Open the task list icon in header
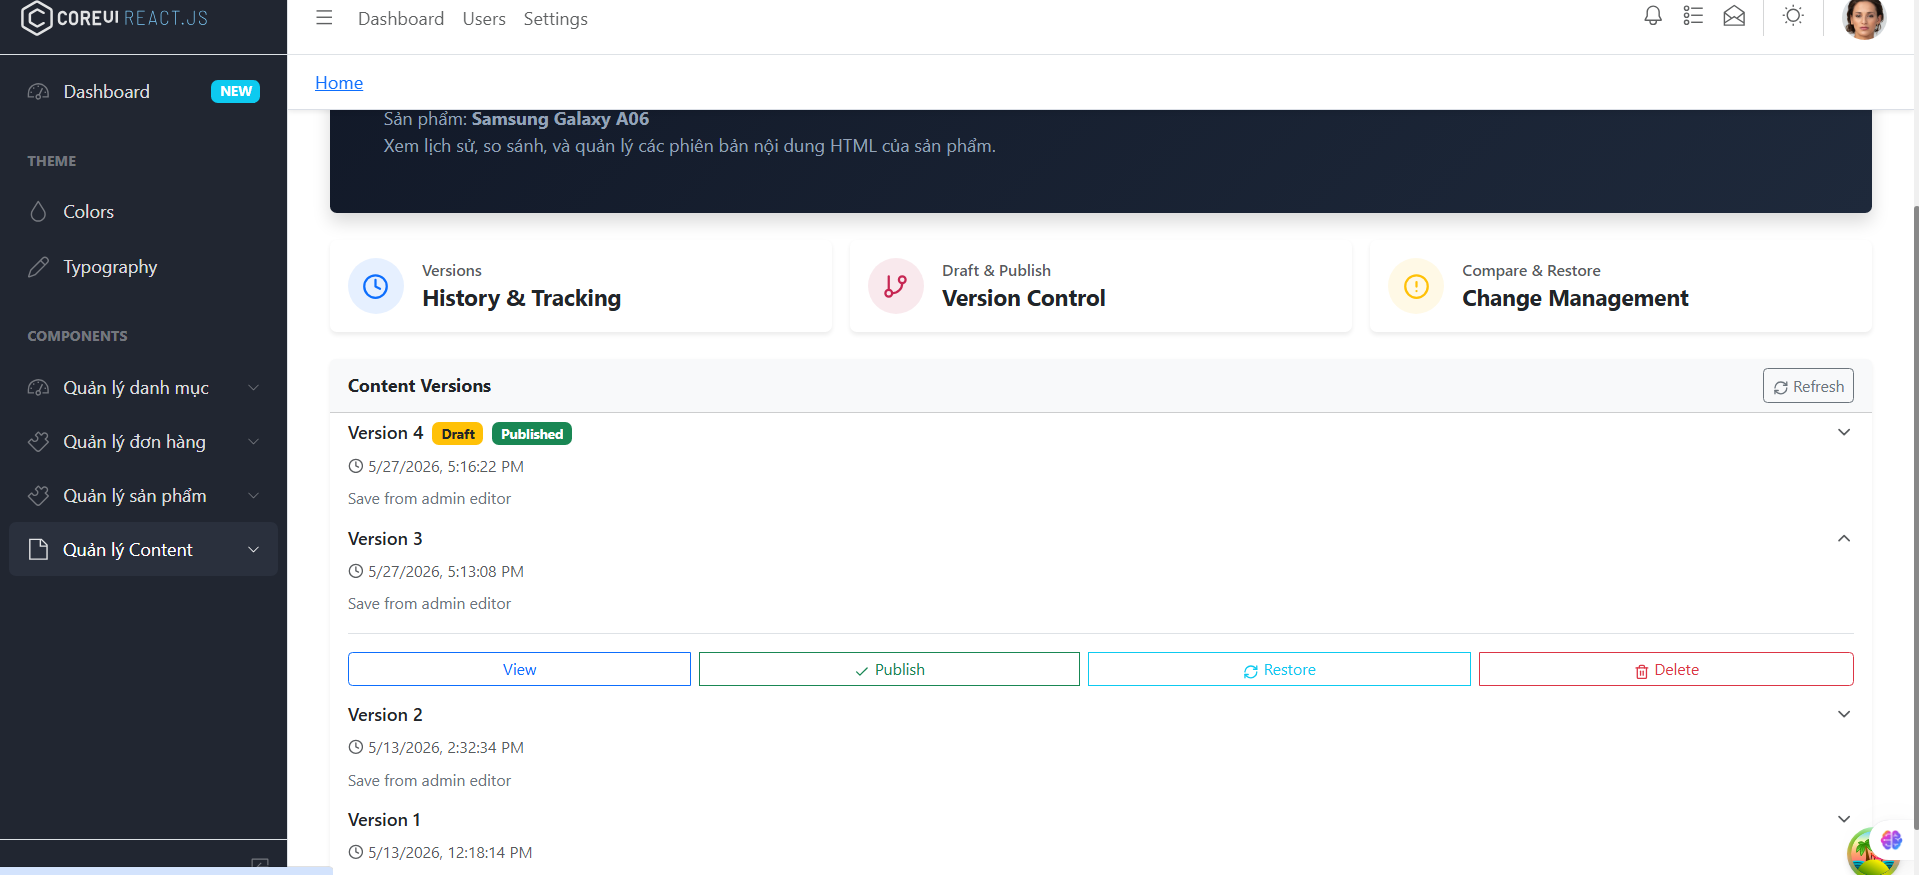This screenshot has height=875, width=1919. [1693, 16]
